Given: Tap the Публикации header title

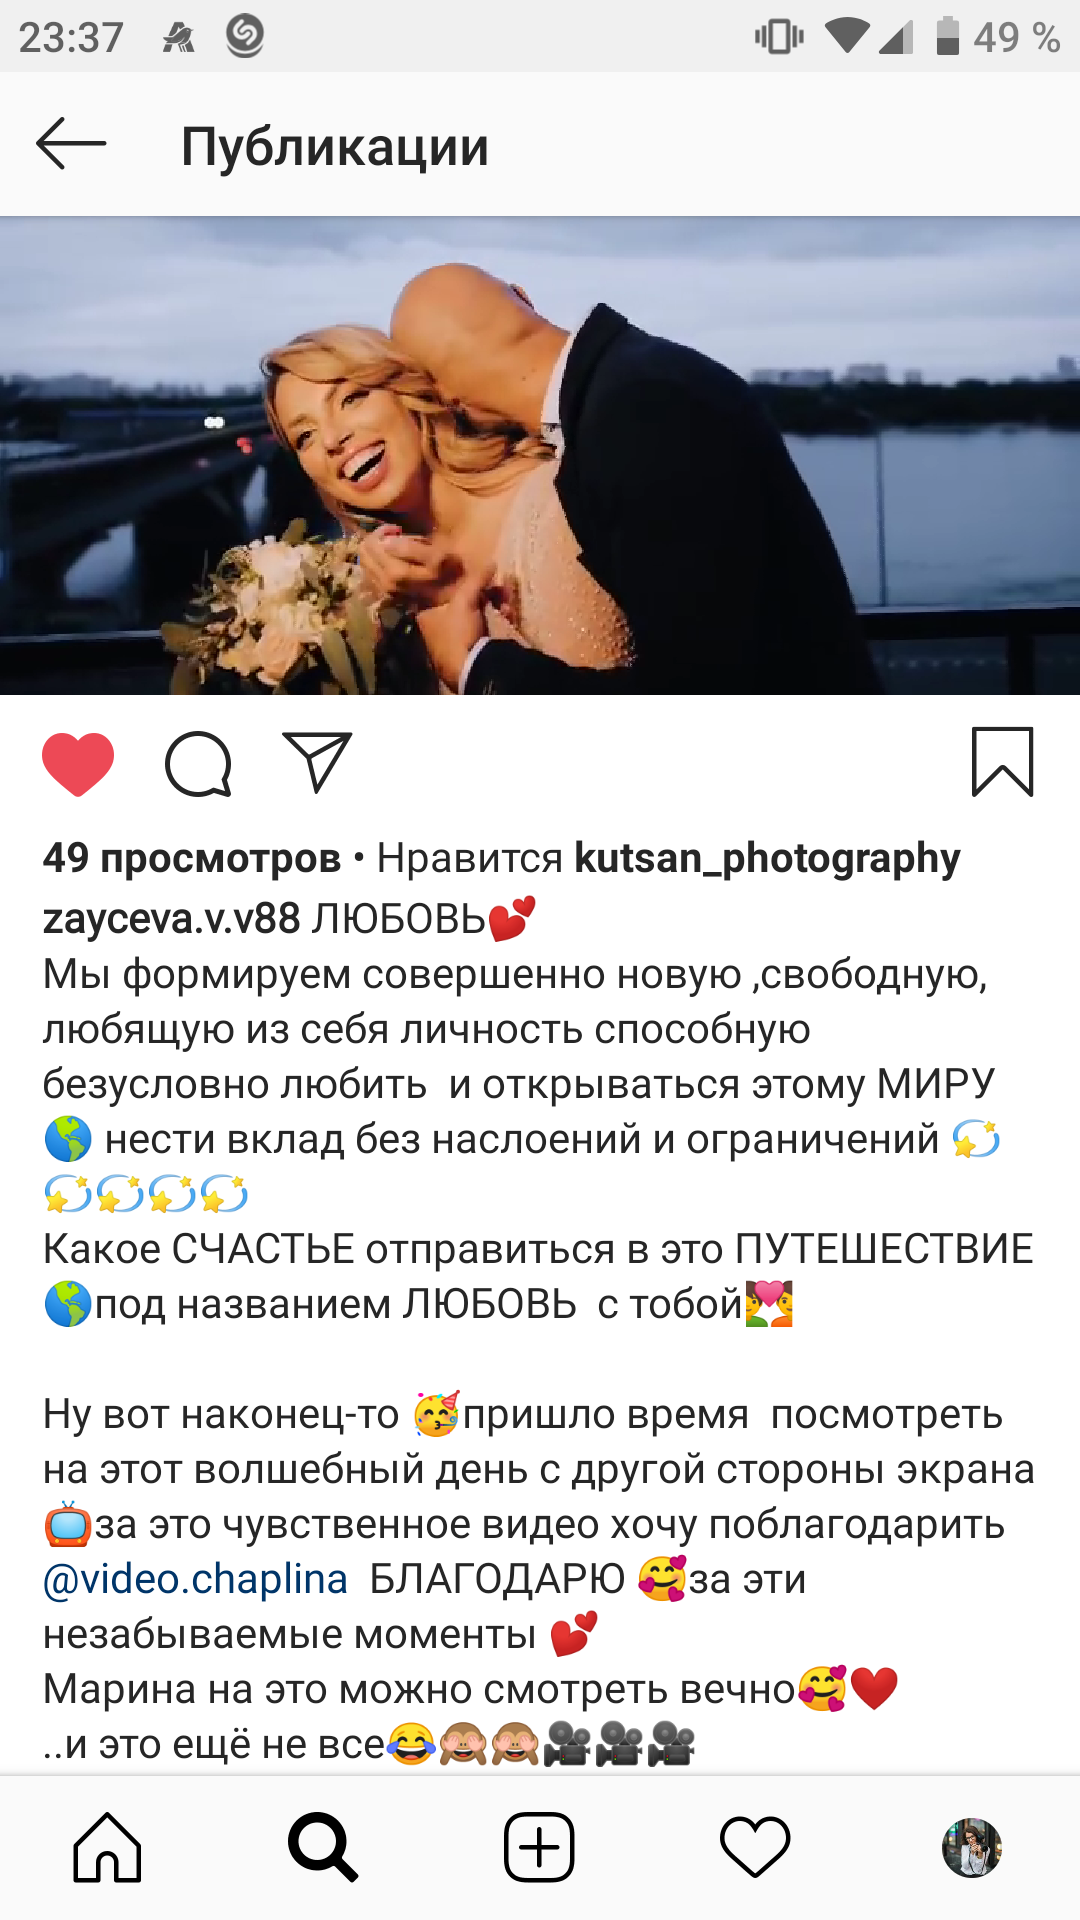Looking at the screenshot, I should pos(335,147).
